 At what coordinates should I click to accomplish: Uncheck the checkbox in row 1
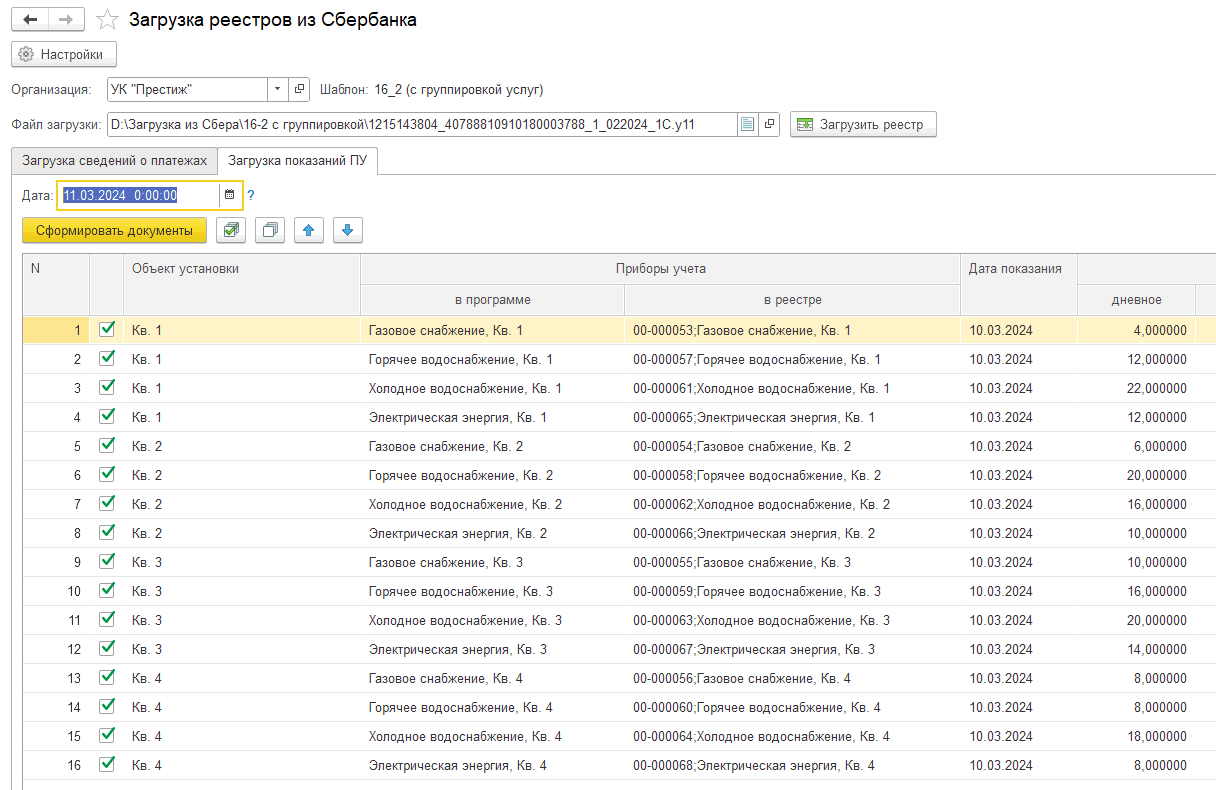tap(107, 329)
